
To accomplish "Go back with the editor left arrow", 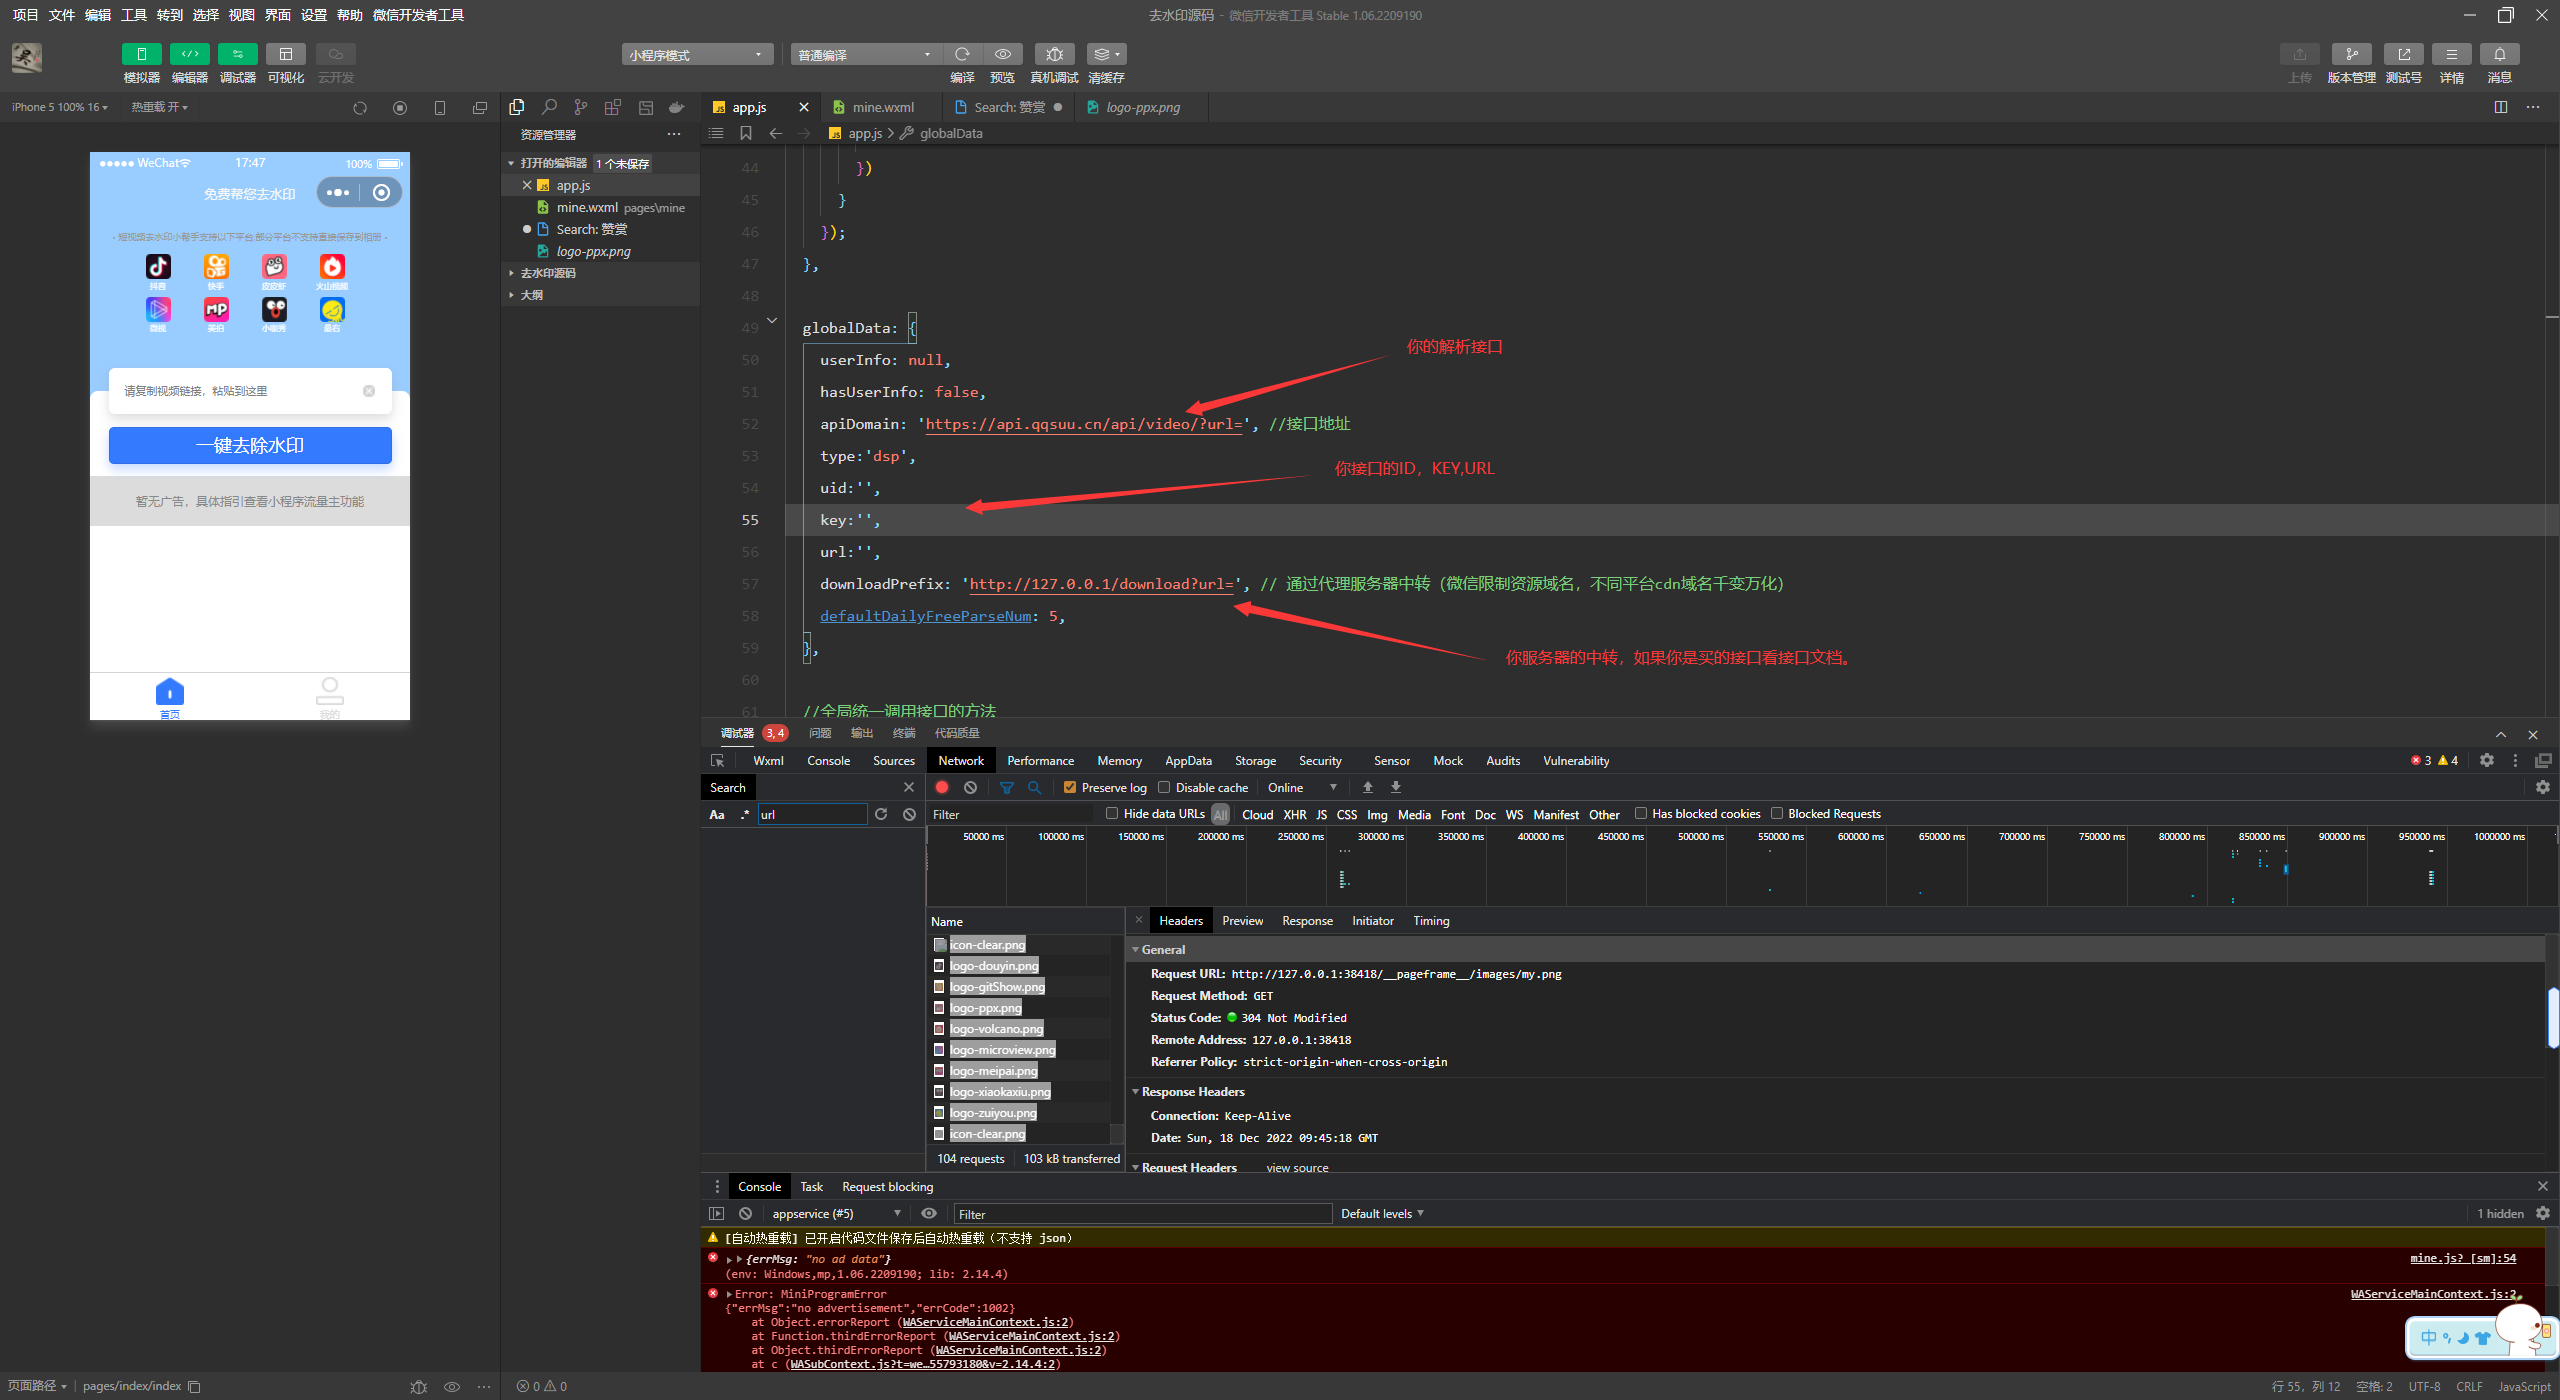I will click(x=776, y=133).
